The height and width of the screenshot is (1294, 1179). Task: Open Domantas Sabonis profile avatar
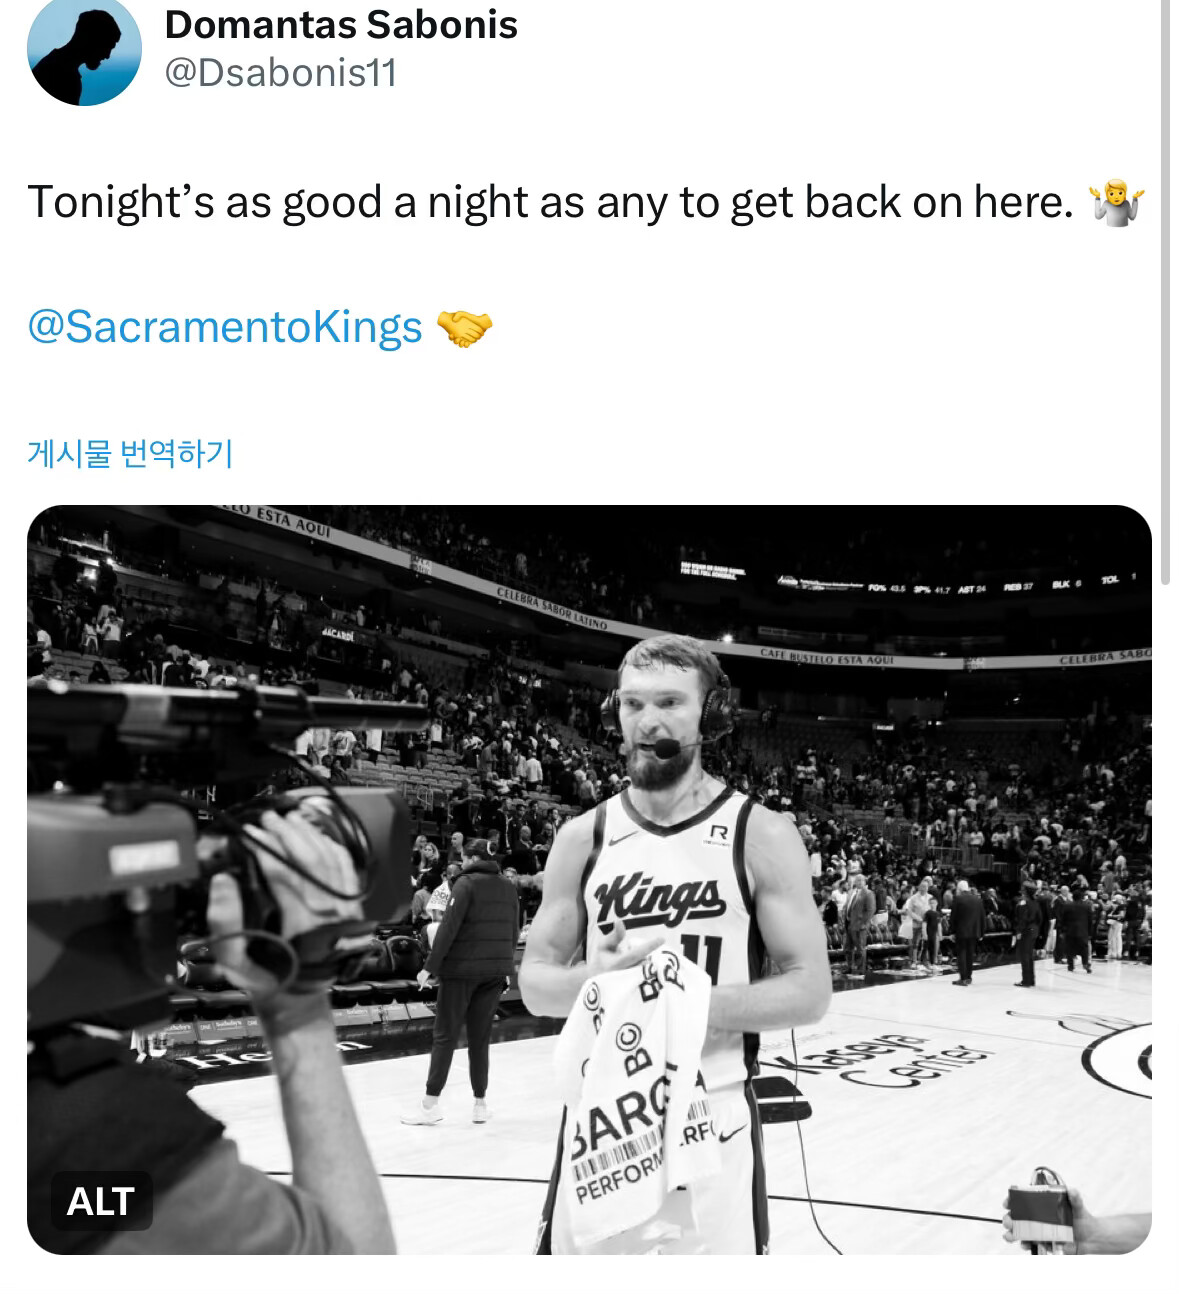coord(84,50)
